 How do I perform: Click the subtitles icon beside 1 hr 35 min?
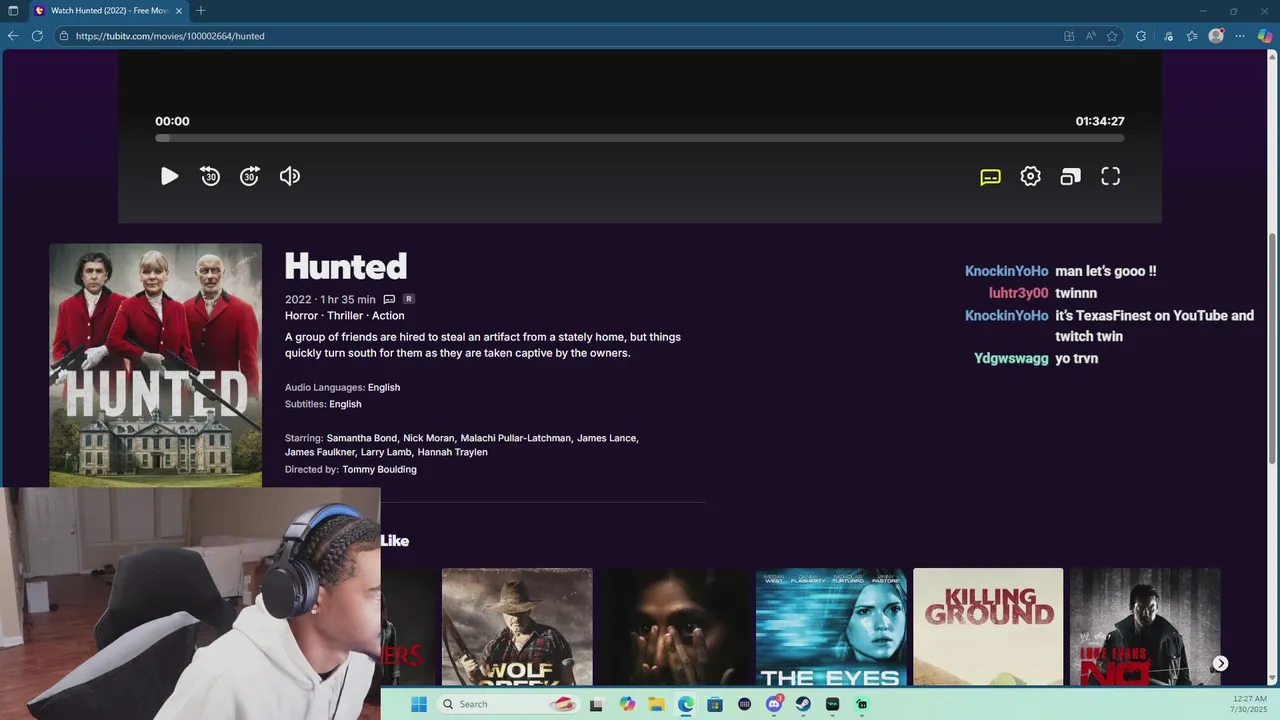[389, 299]
